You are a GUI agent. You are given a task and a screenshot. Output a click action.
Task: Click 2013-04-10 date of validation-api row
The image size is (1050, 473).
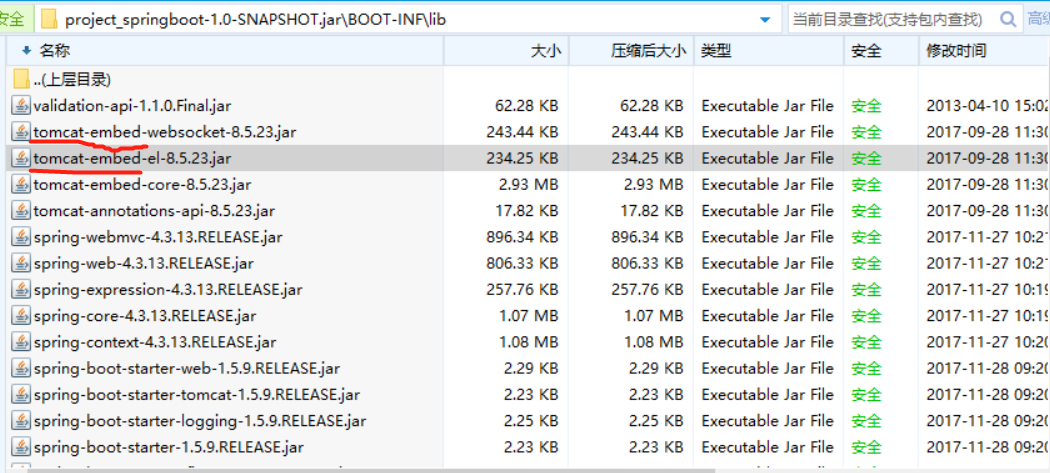988,106
